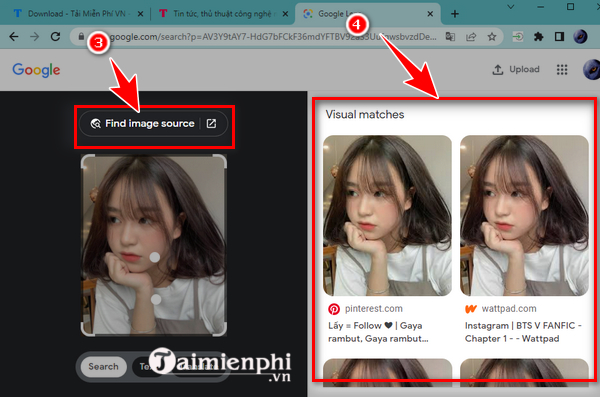Viewport: 600px width, 397px height.
Task: Maximize the browser window
Action: (571, 7)
